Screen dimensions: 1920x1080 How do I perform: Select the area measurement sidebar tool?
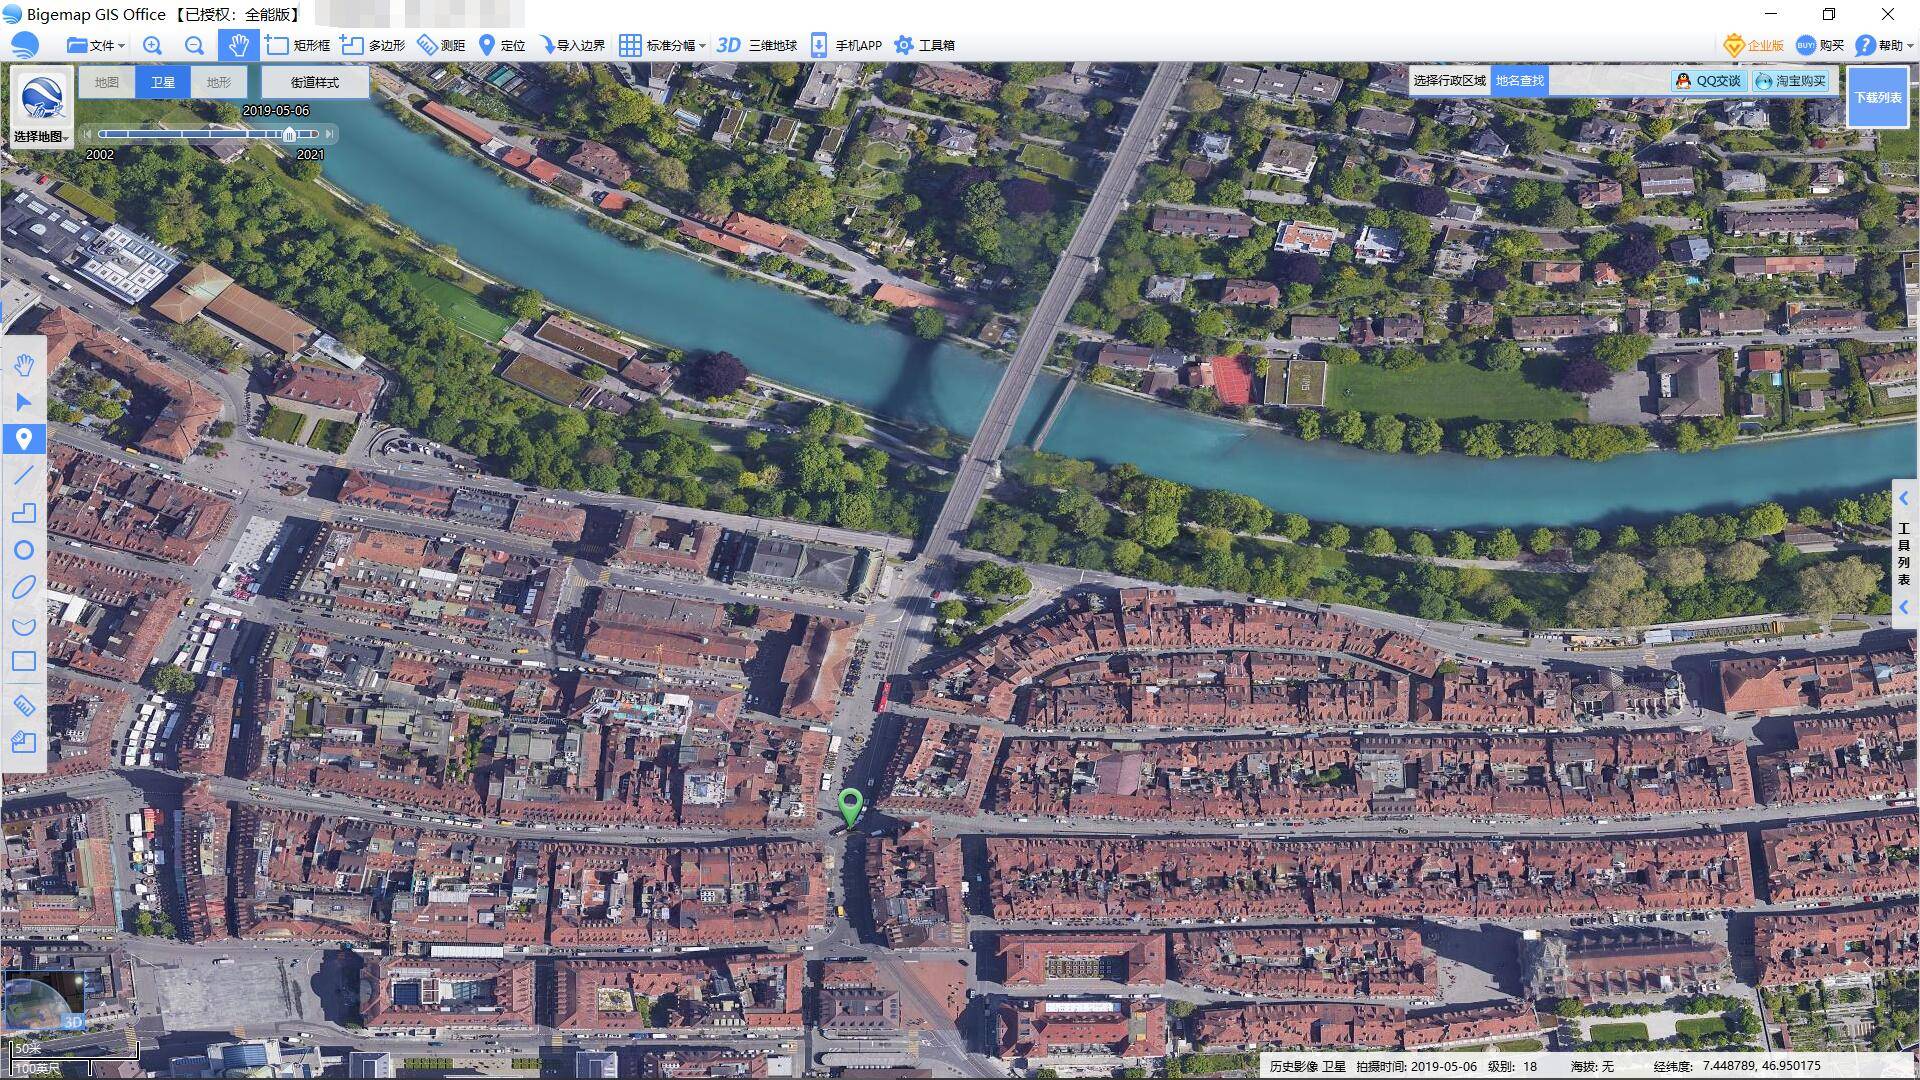click(x=24, y=742)
